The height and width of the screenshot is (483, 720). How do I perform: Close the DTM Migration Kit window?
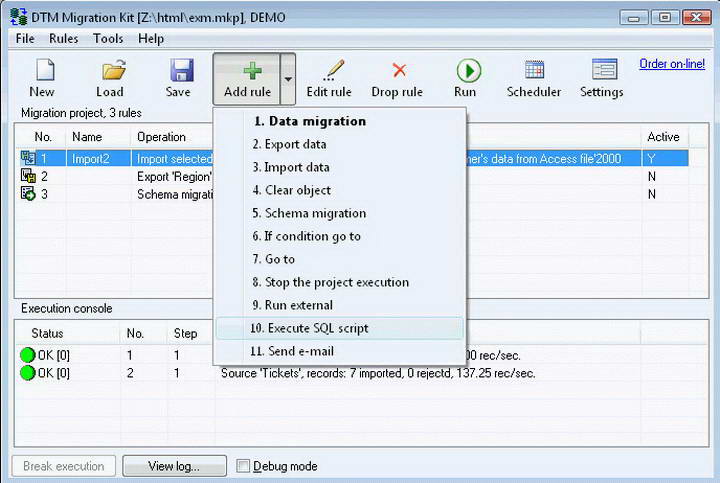click(696, 17)
